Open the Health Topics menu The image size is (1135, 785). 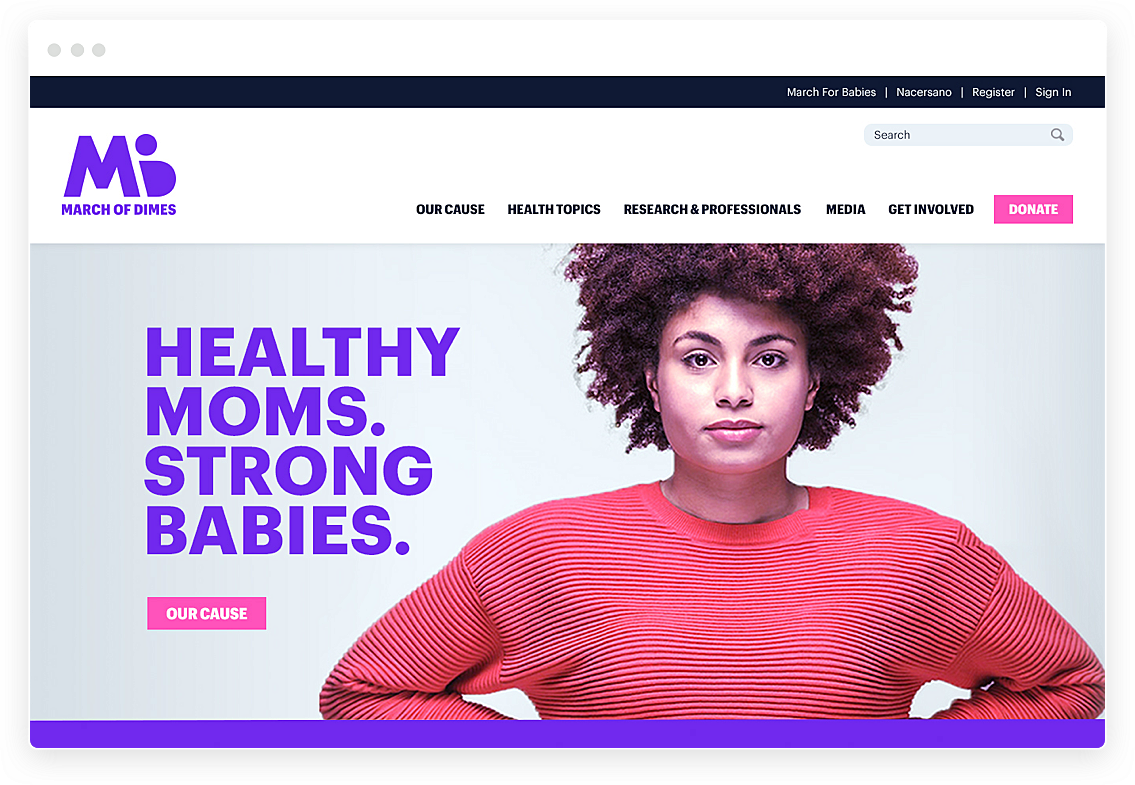[554, 209]
